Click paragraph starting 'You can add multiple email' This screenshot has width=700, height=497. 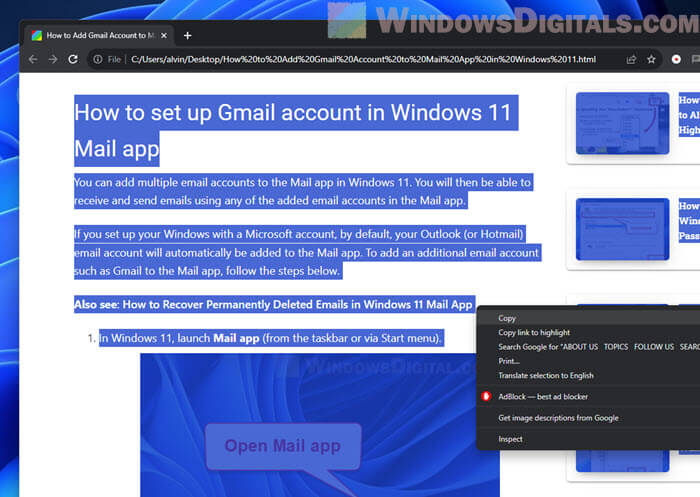click(x=303, y=192)
